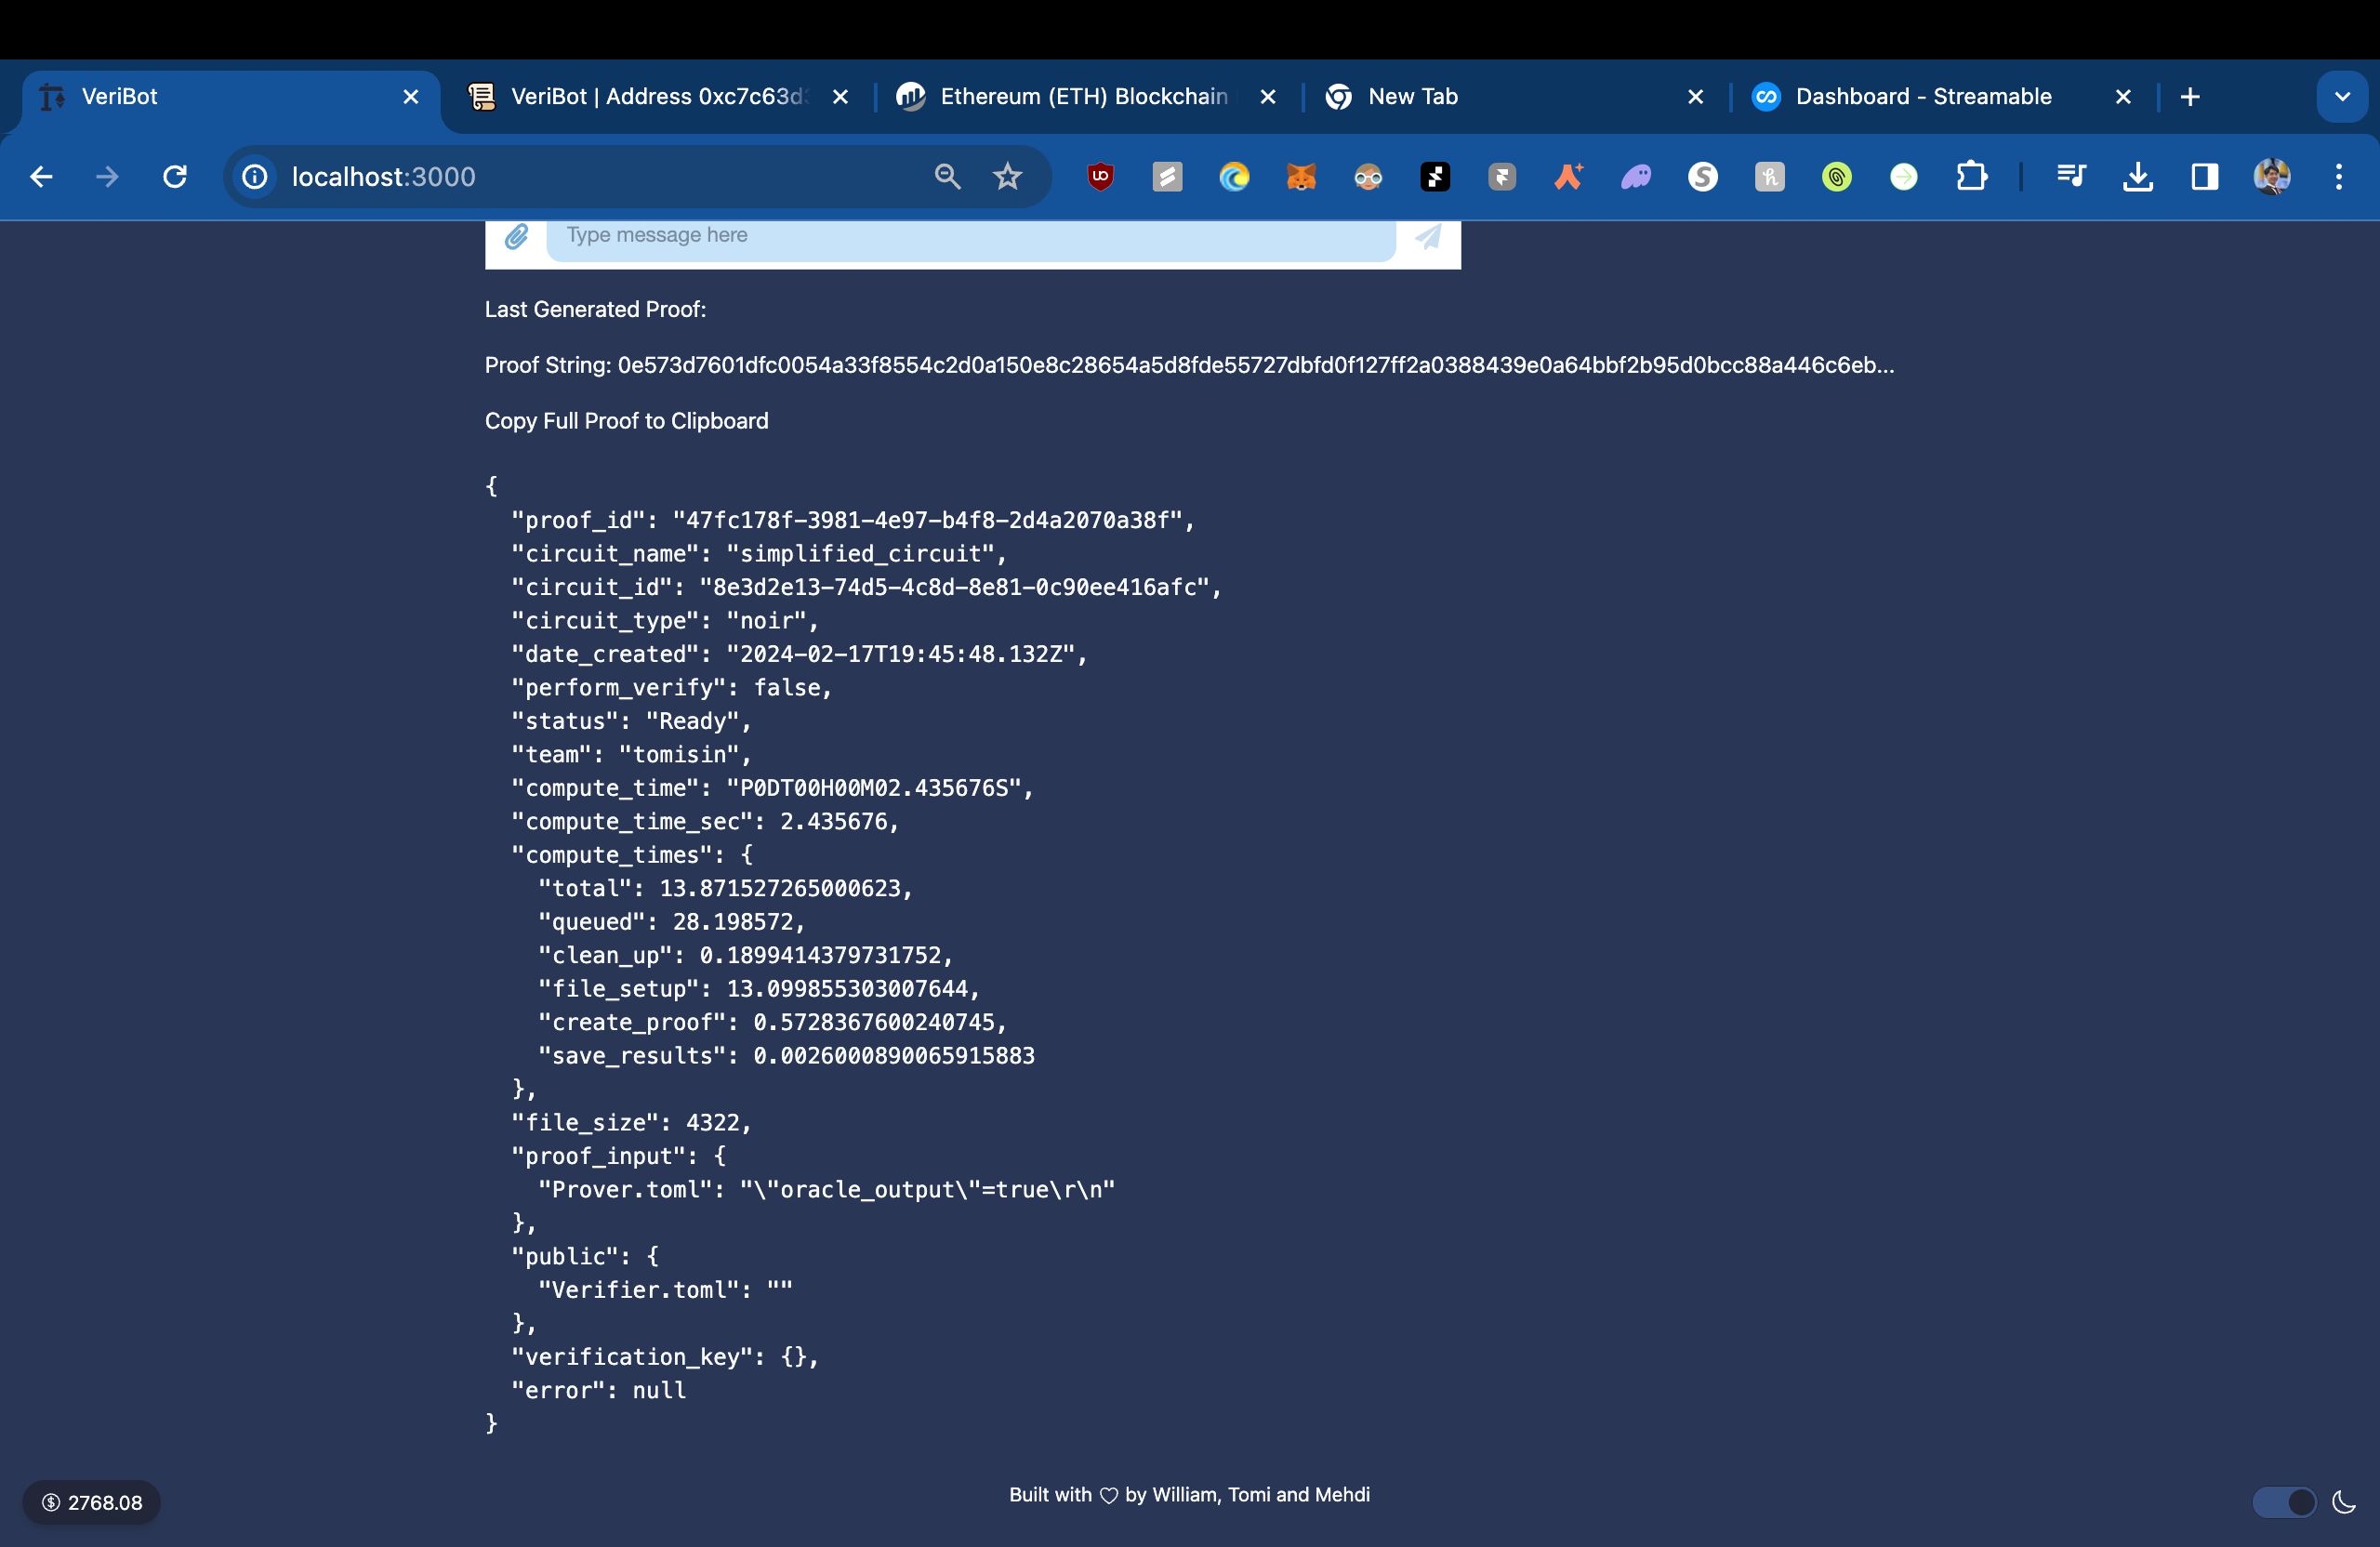
Task: Click the orange A sparkle extension icon
Action: (1569, 177)
